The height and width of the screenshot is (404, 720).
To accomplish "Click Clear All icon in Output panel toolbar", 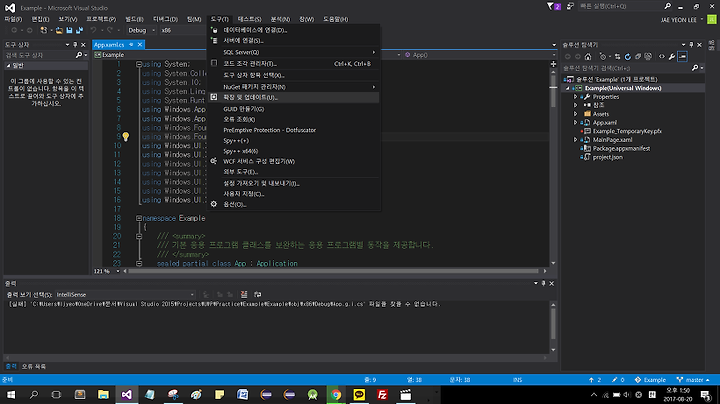I will point(244,294).
